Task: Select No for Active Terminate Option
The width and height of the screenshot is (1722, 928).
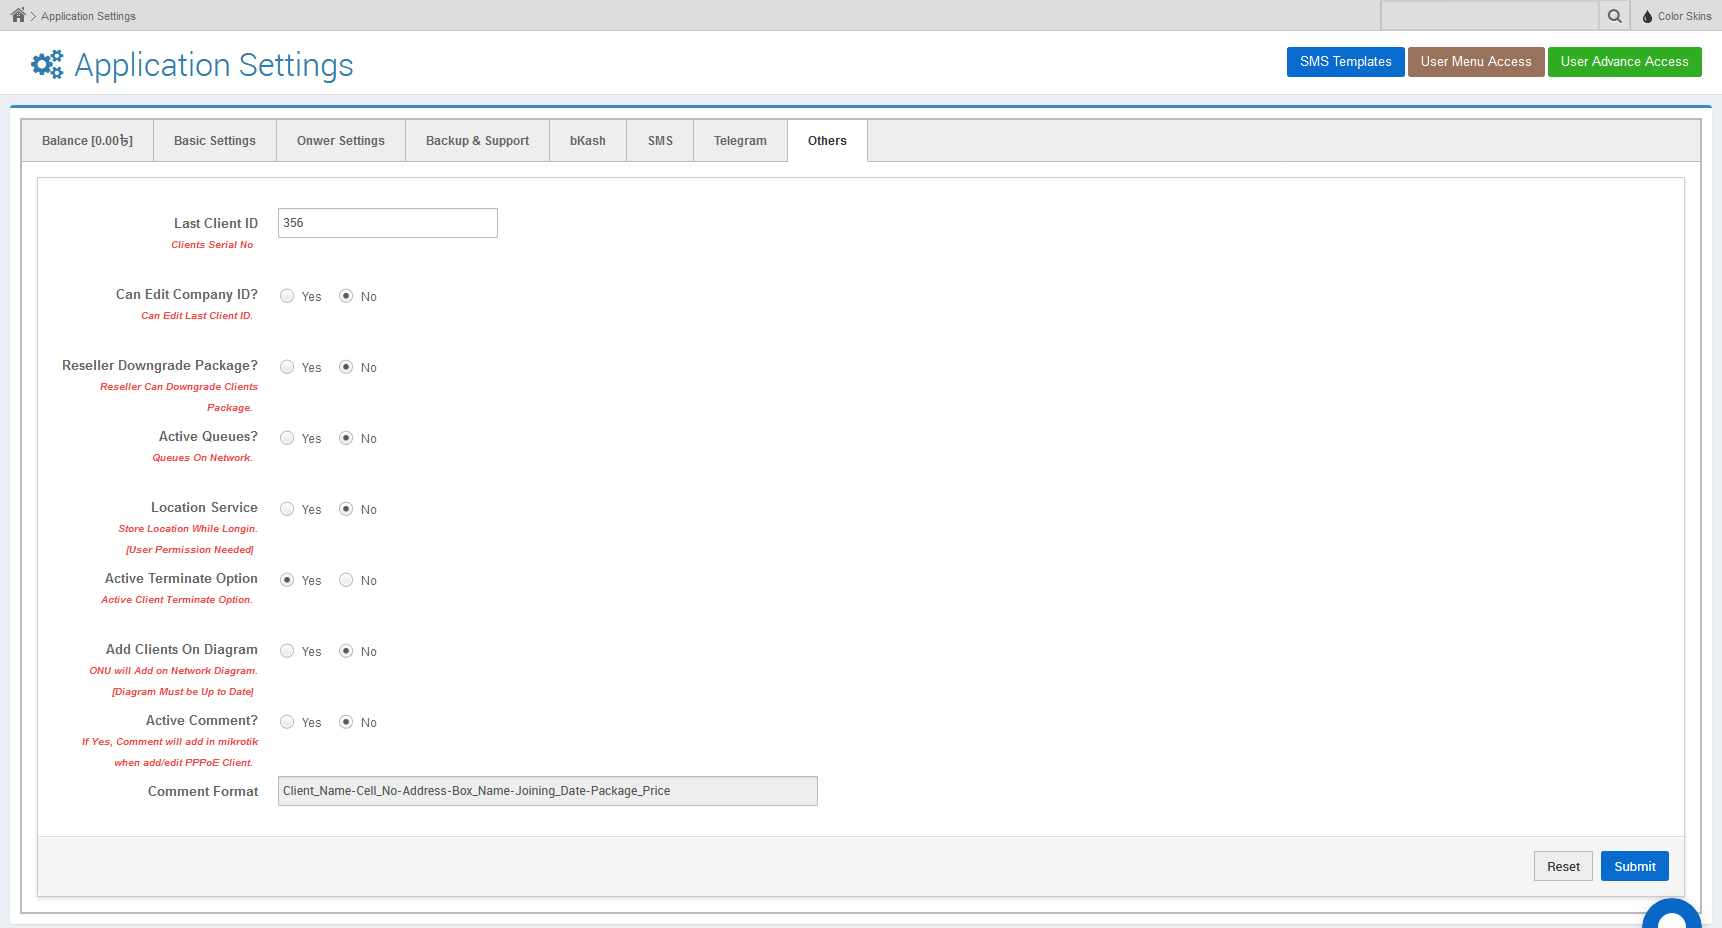Action: (346, 580)
